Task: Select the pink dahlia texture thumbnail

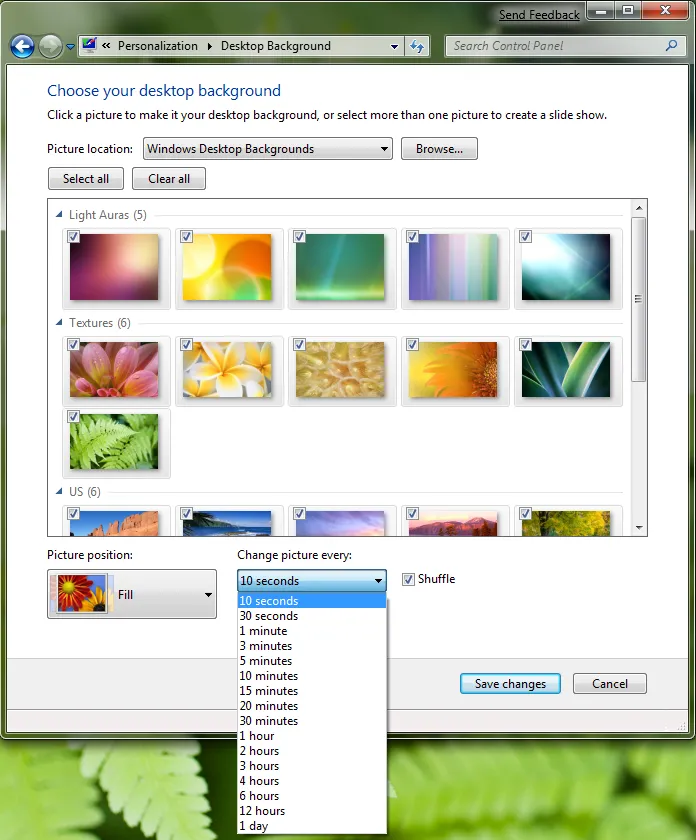Action: coord(114,370)
